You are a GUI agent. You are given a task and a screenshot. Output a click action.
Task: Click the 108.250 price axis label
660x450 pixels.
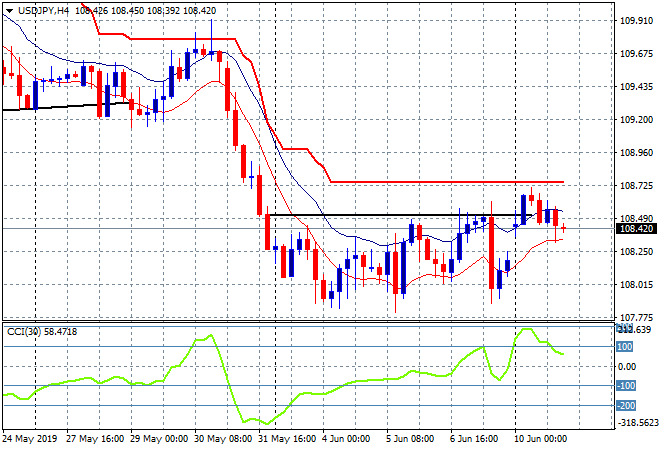pos(636,251)
